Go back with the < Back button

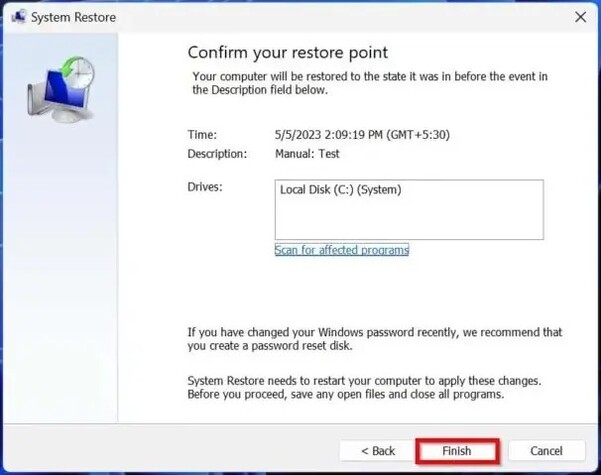pos(378,451)
